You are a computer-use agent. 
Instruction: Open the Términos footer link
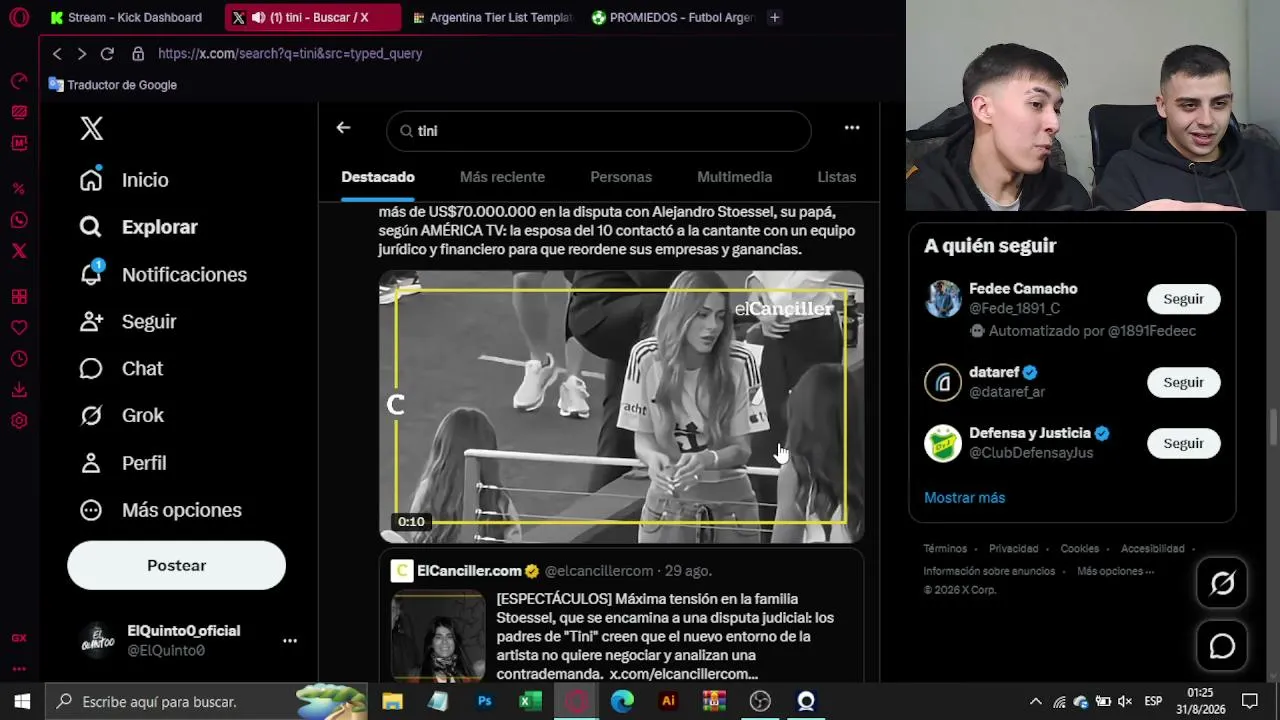point(945,549)
